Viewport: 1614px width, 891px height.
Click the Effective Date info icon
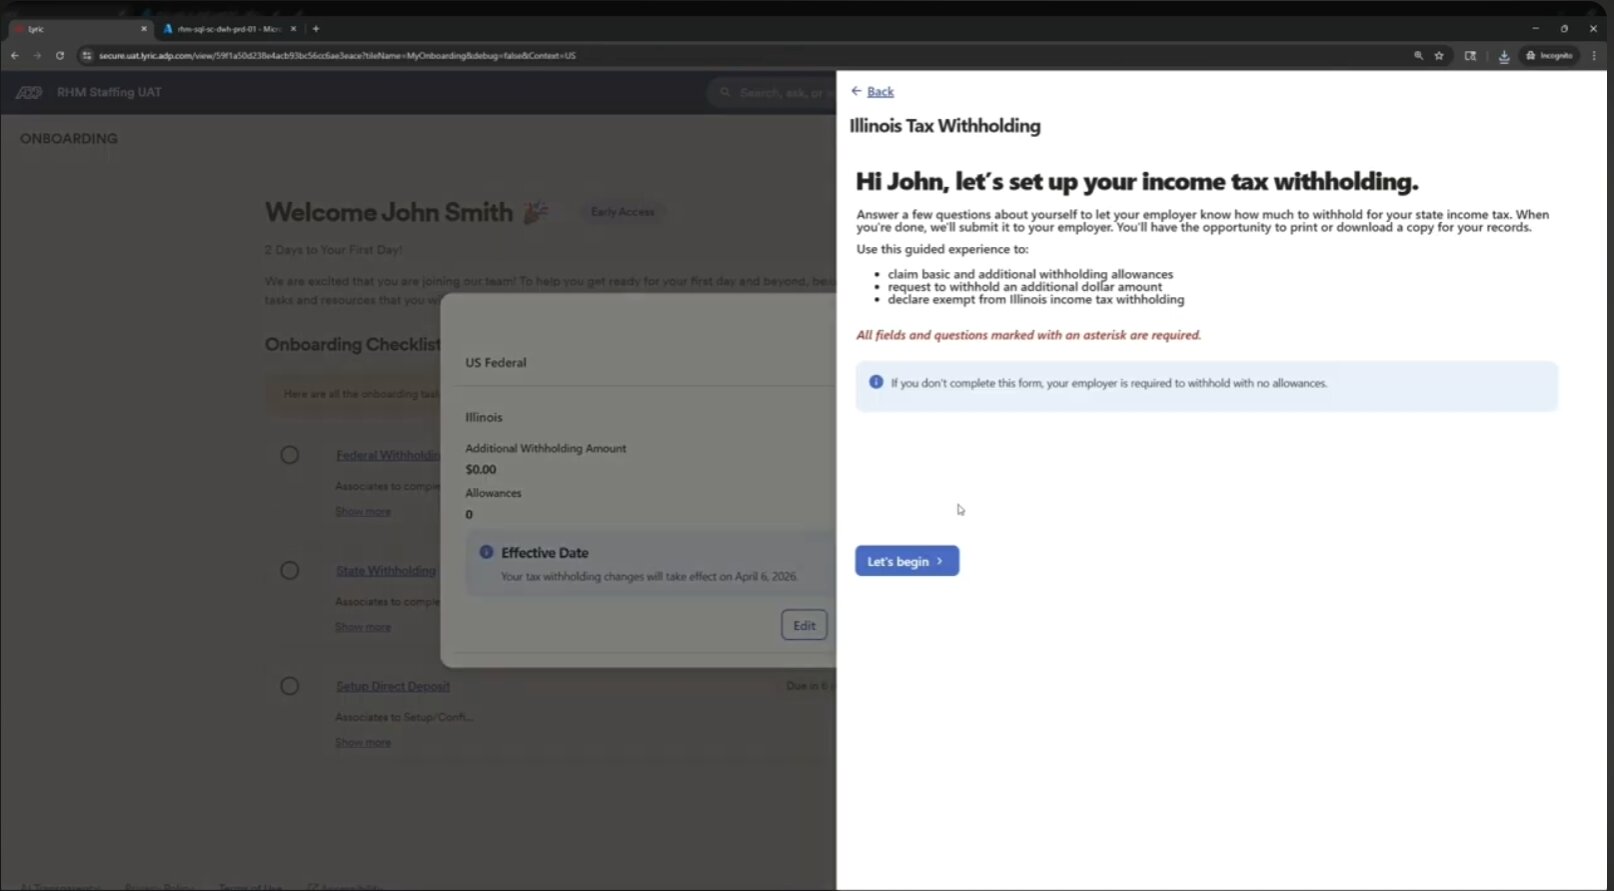(486, 552)
